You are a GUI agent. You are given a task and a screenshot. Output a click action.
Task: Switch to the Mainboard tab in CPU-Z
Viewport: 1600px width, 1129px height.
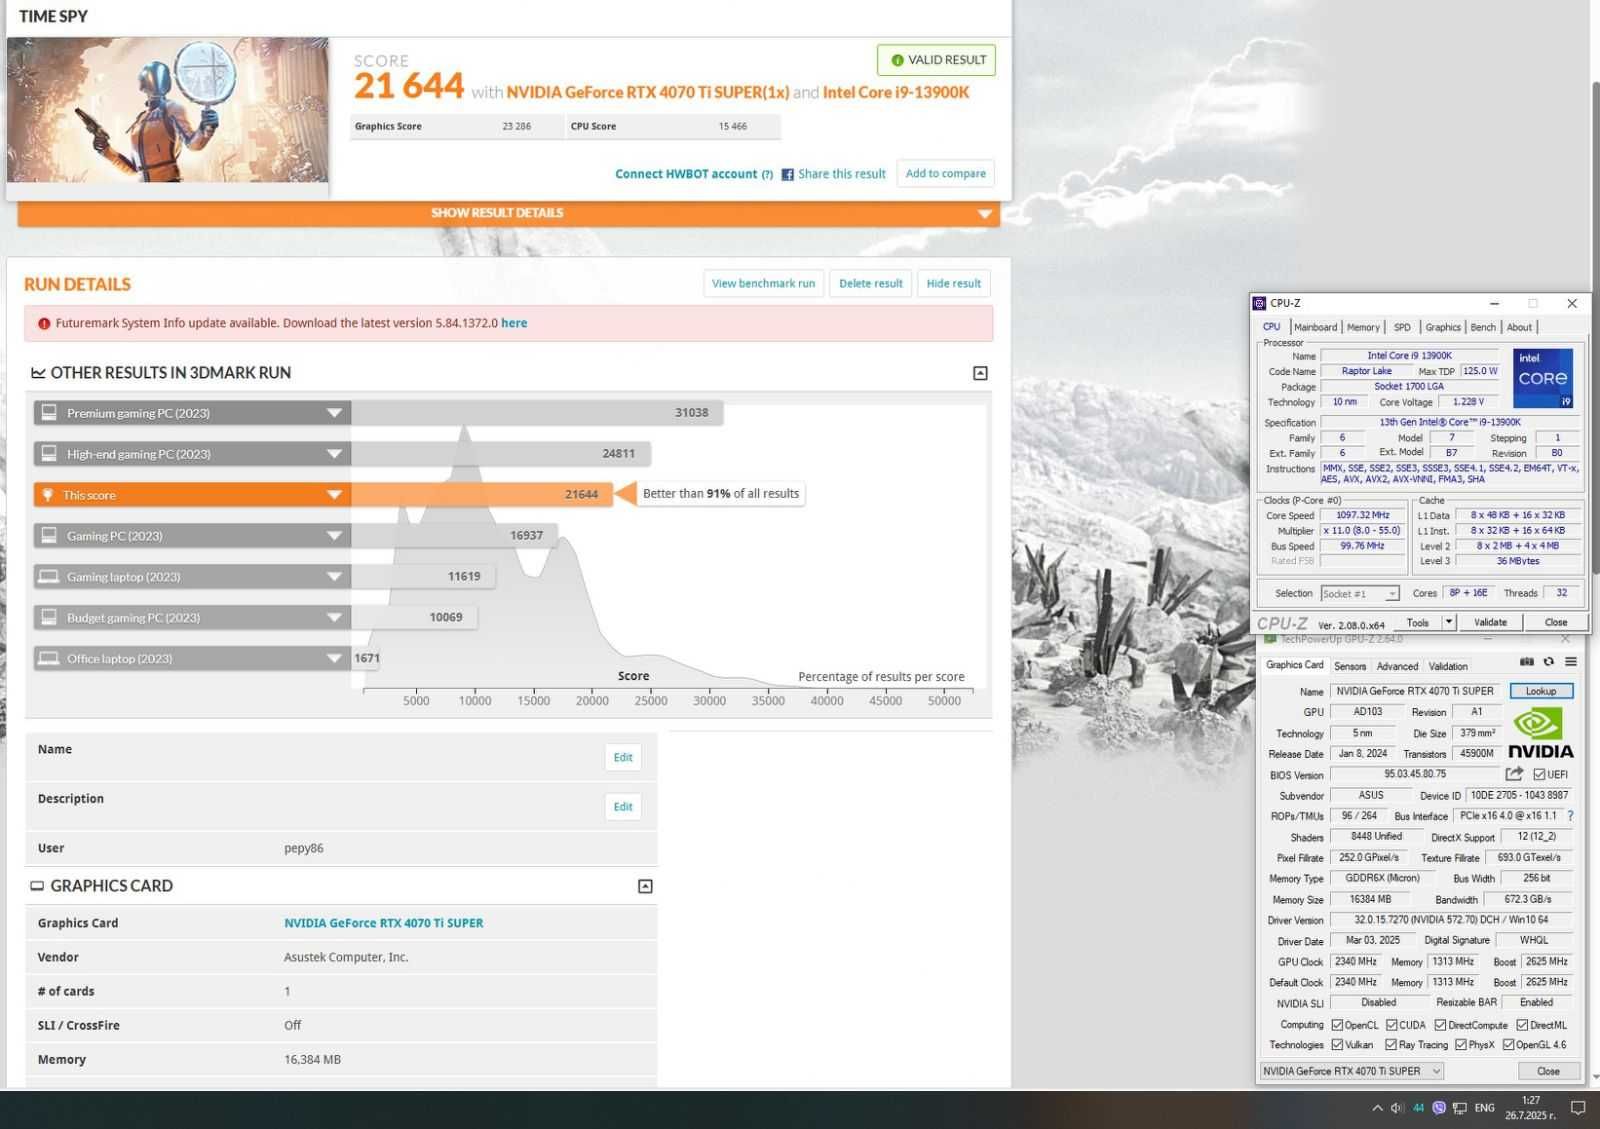click(1315, 327)
